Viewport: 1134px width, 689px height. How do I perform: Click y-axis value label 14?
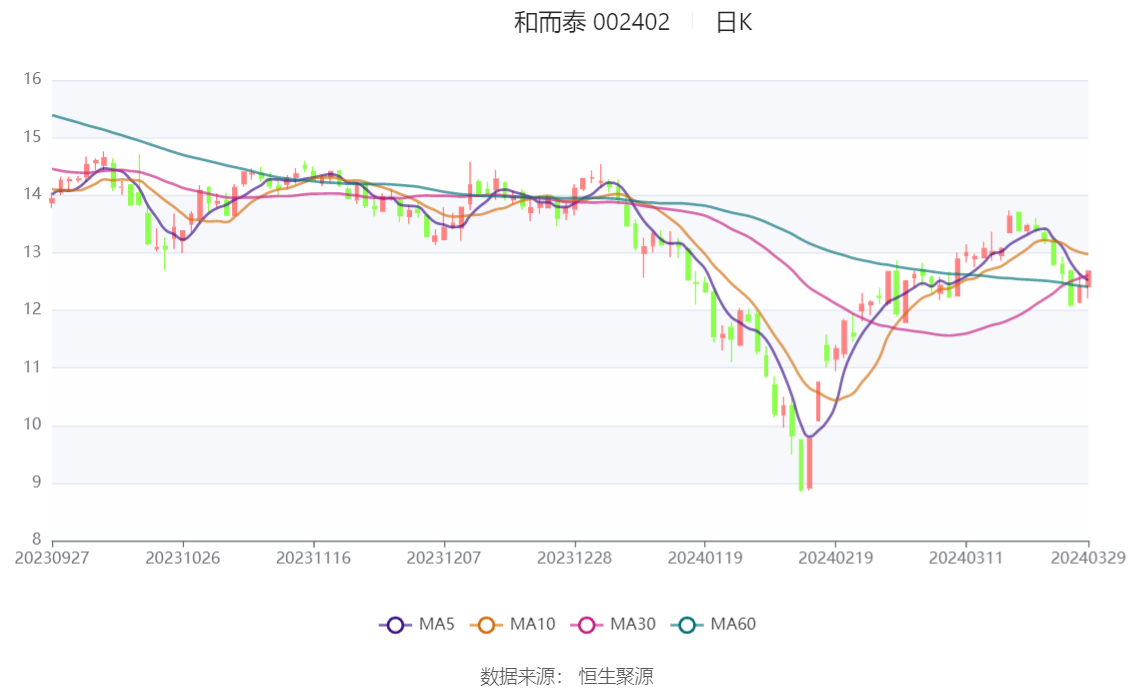point(33,194)
